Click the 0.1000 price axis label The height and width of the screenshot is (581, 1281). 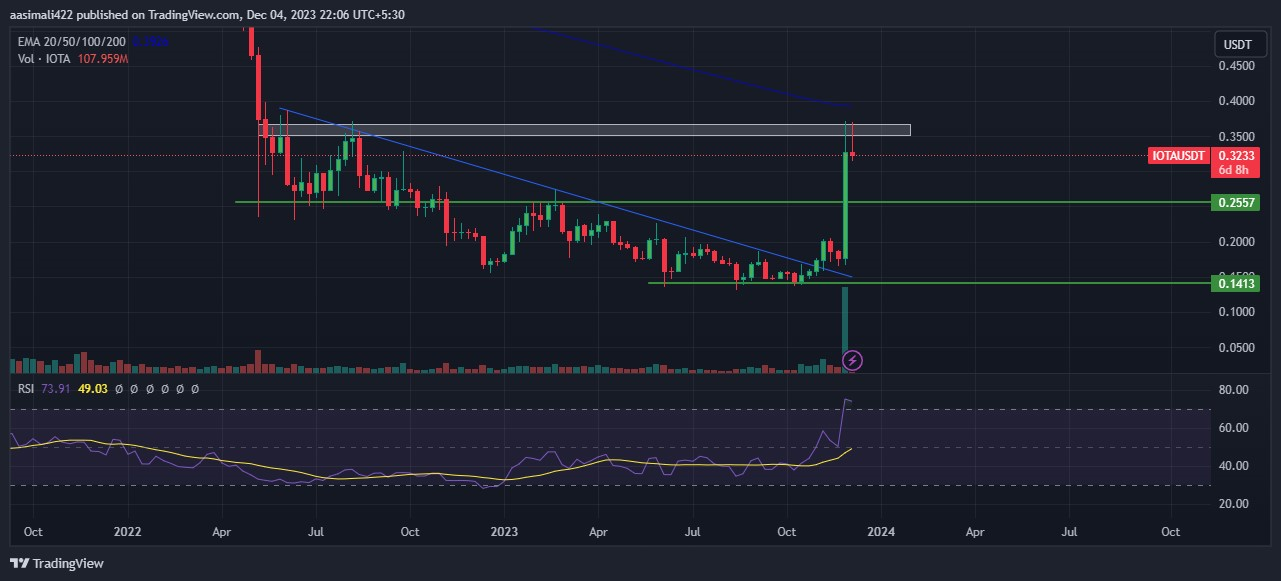pyautogui.click(x=1237, y=312)
